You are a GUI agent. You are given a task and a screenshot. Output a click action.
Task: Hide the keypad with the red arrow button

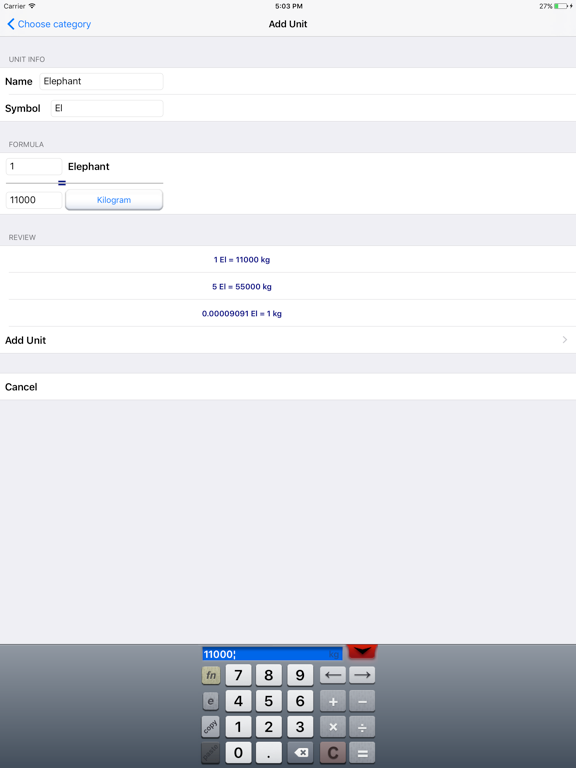(362, 652)
